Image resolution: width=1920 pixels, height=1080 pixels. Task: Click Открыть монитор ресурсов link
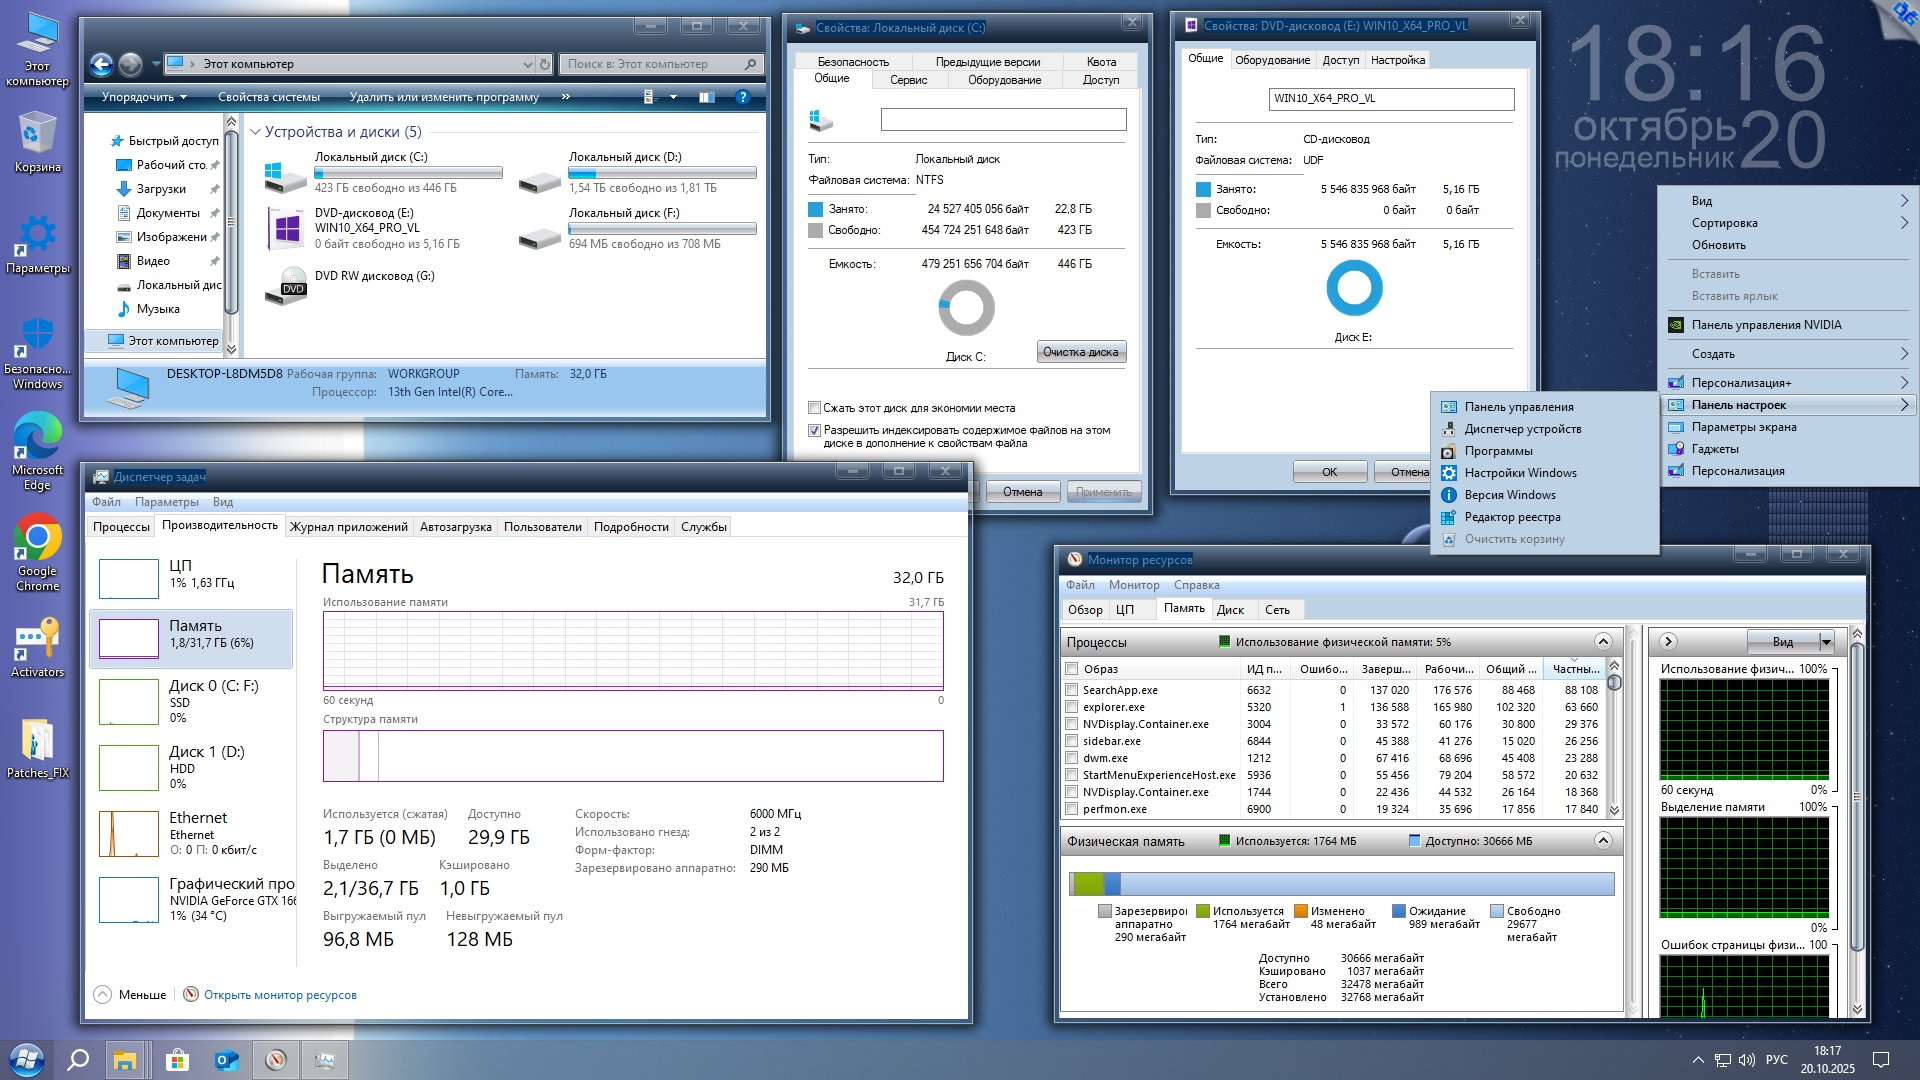click(x=280, y=995)
